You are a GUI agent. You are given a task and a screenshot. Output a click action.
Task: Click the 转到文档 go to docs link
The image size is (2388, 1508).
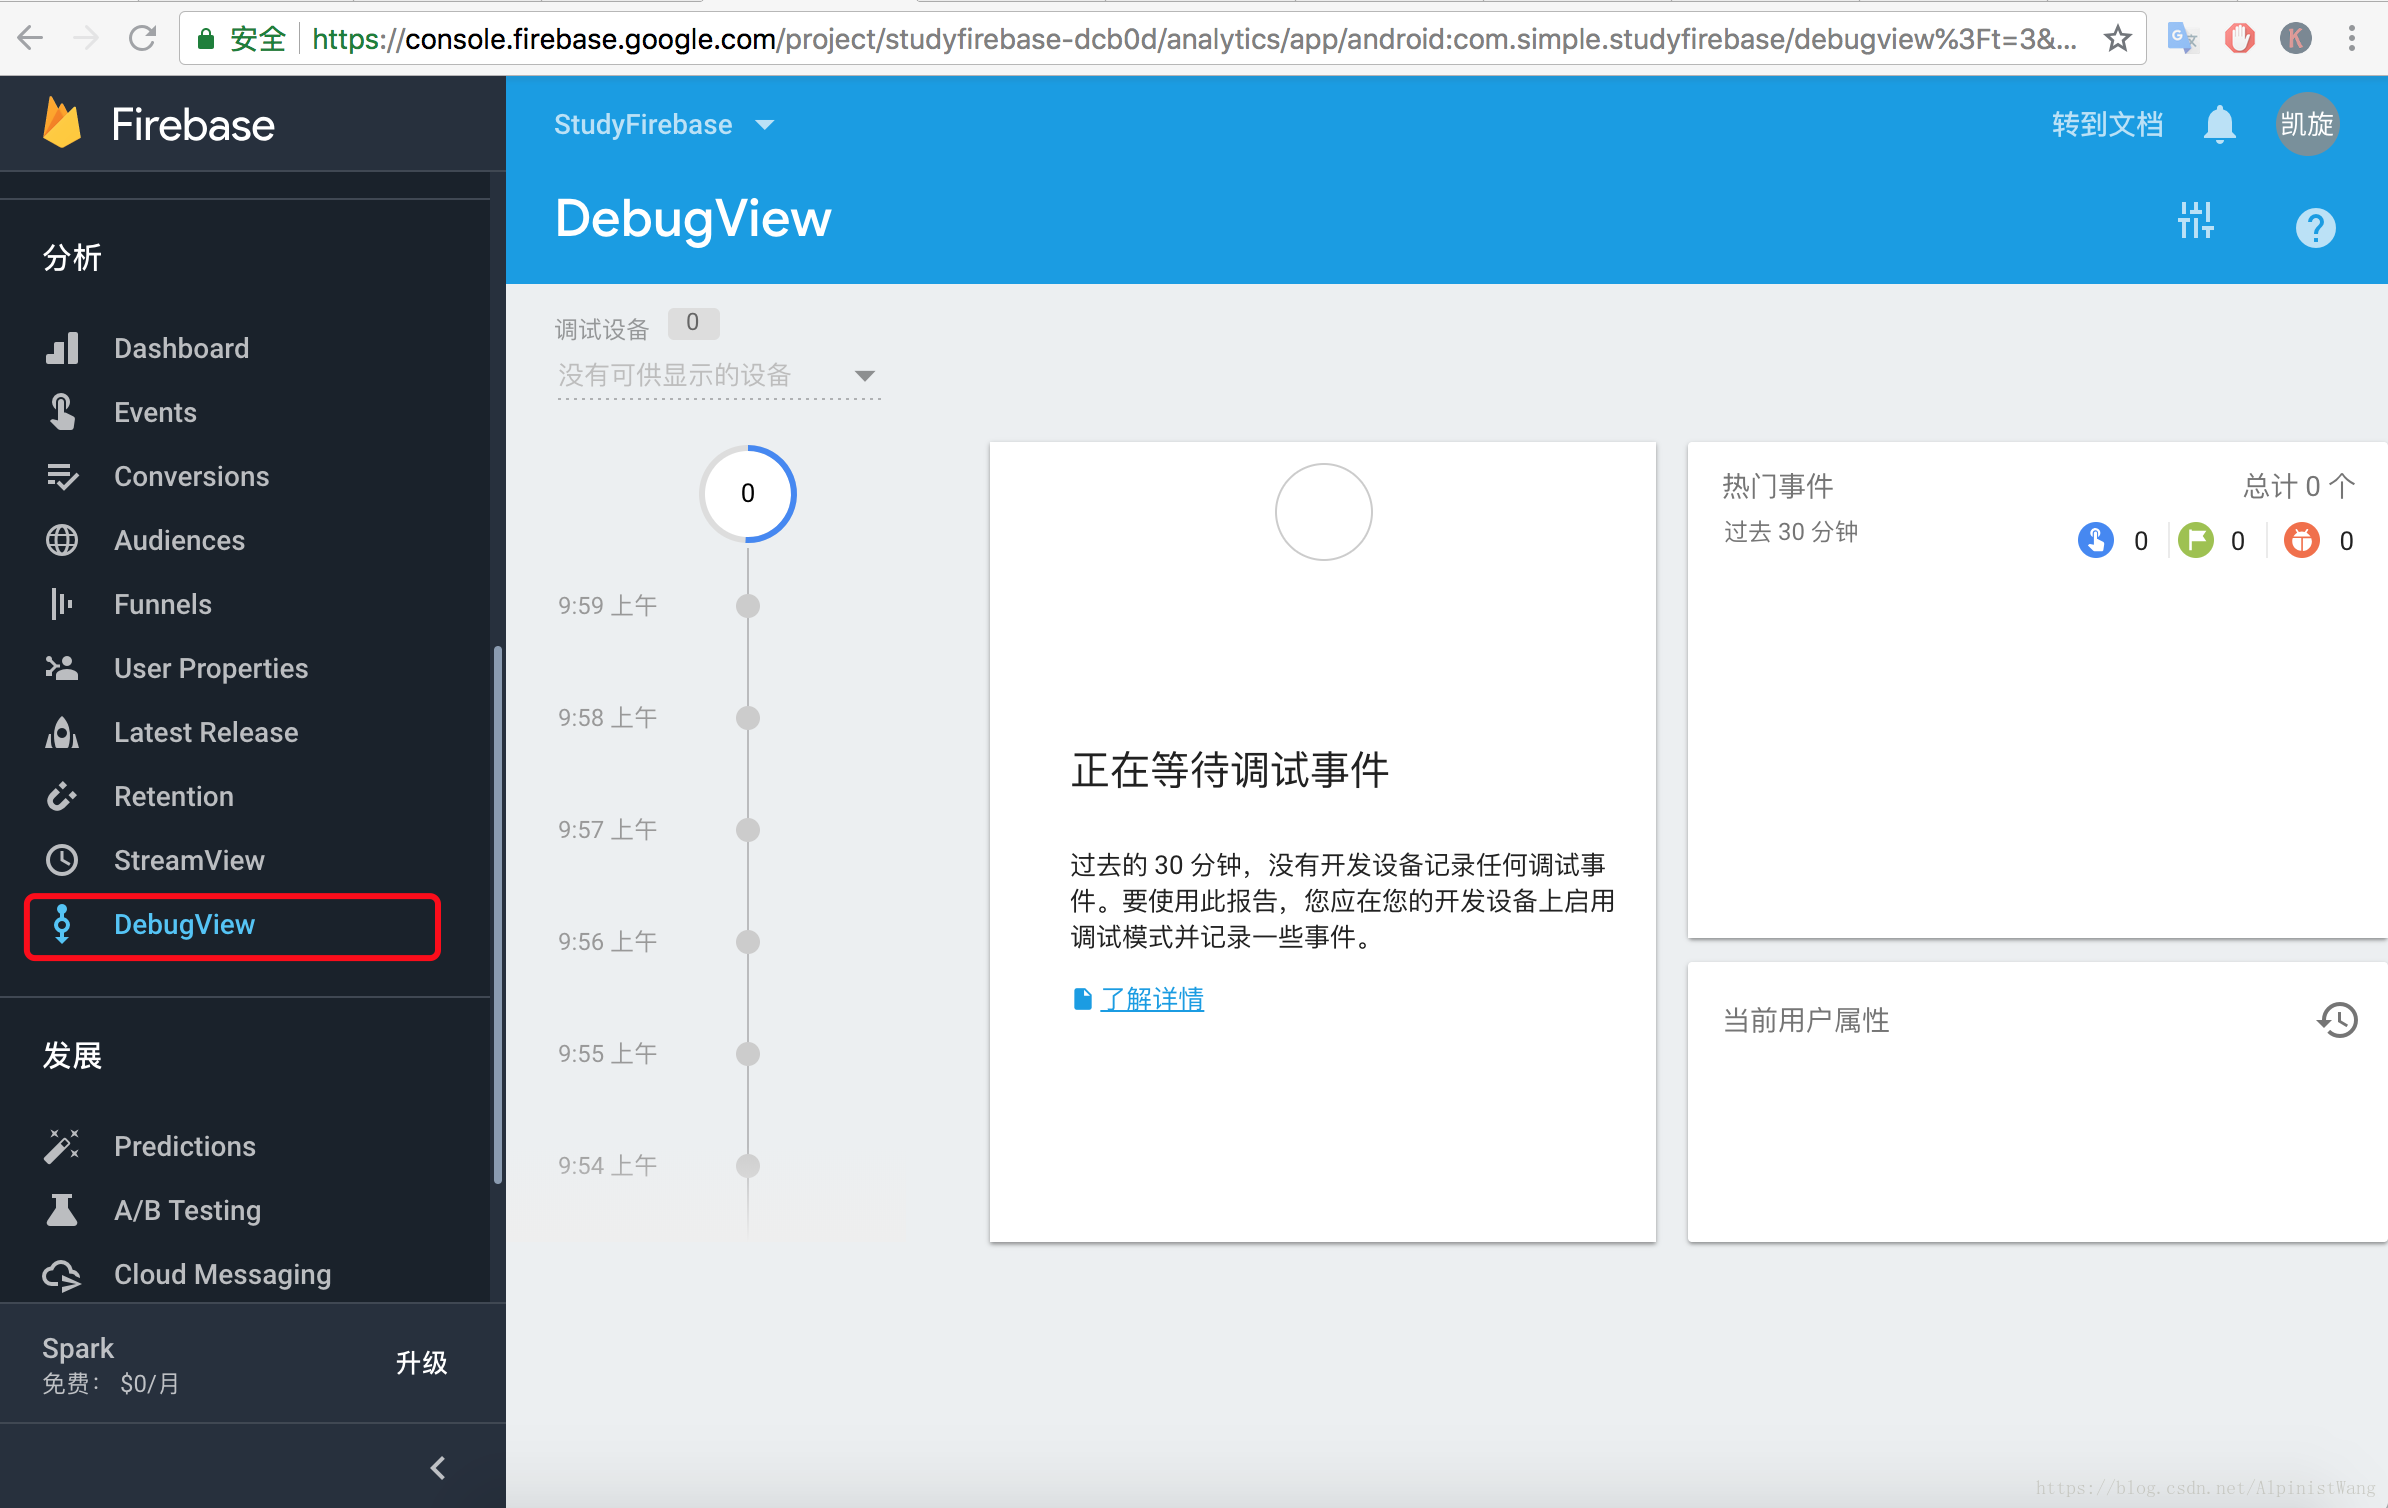pyautogui.click(x=2107, y=125)
